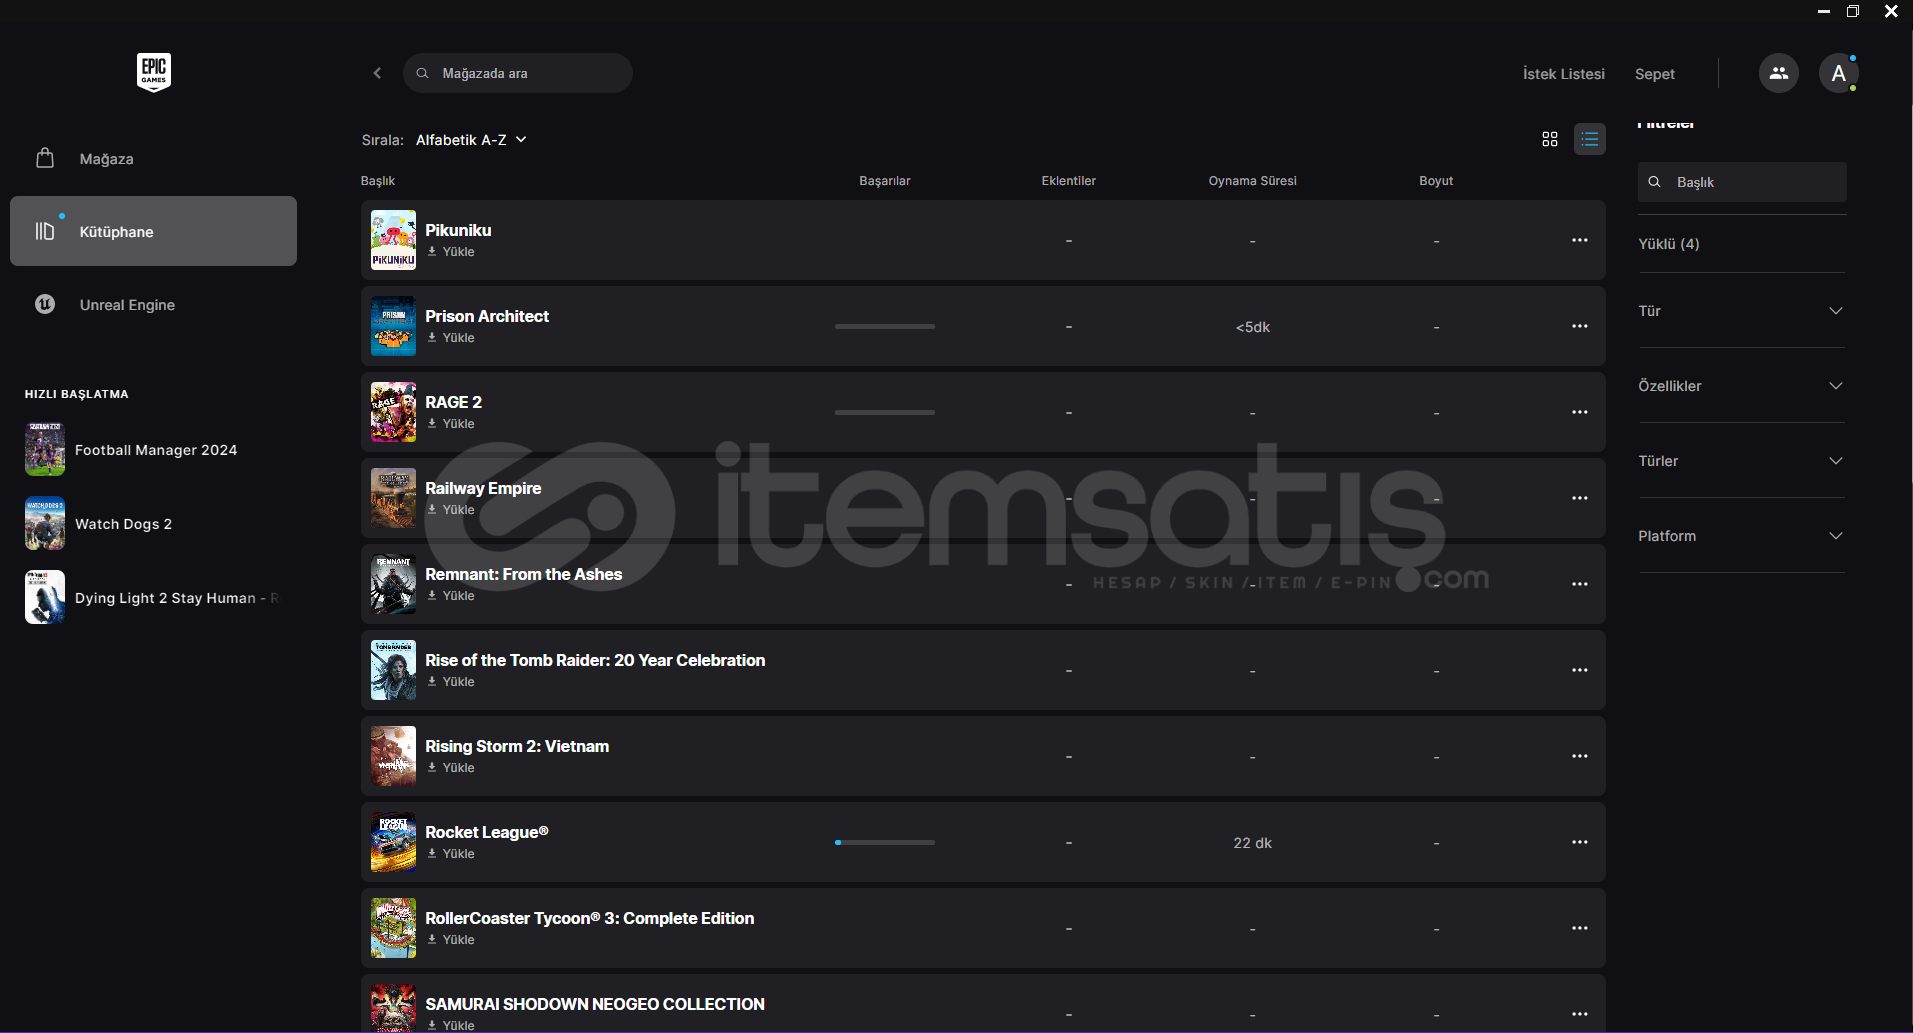Click the Prison Architect <5dk playtime

pos(1253,327)
